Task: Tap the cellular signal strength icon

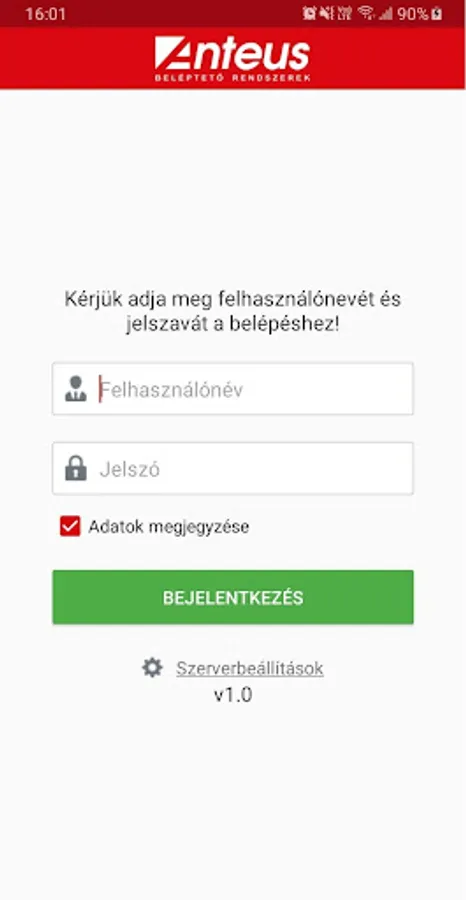Action: click(386, 14)
